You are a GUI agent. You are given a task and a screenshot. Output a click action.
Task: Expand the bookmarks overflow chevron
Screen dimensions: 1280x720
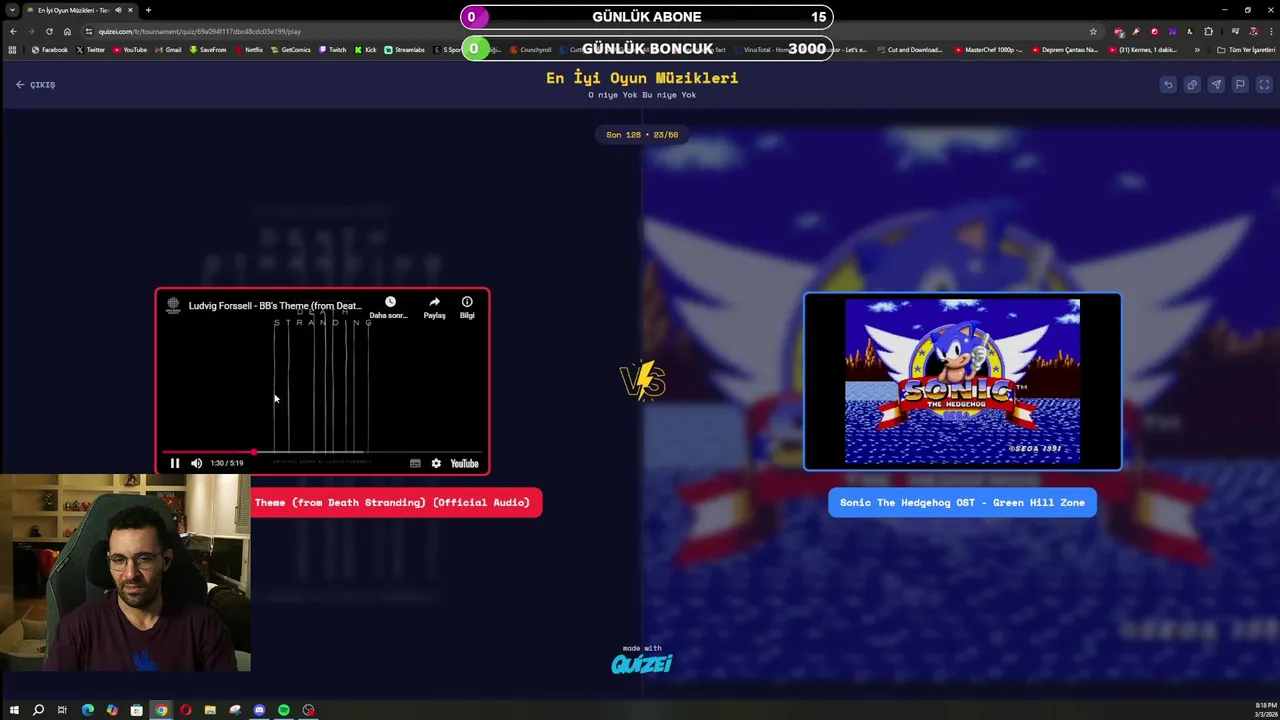pyautogui.click(x=1197, y=50)
